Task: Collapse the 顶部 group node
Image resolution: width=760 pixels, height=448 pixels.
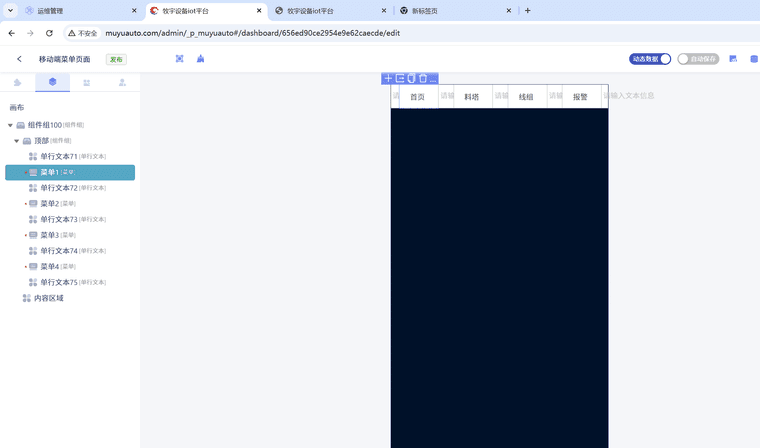Action: click(x=16, y=141)
